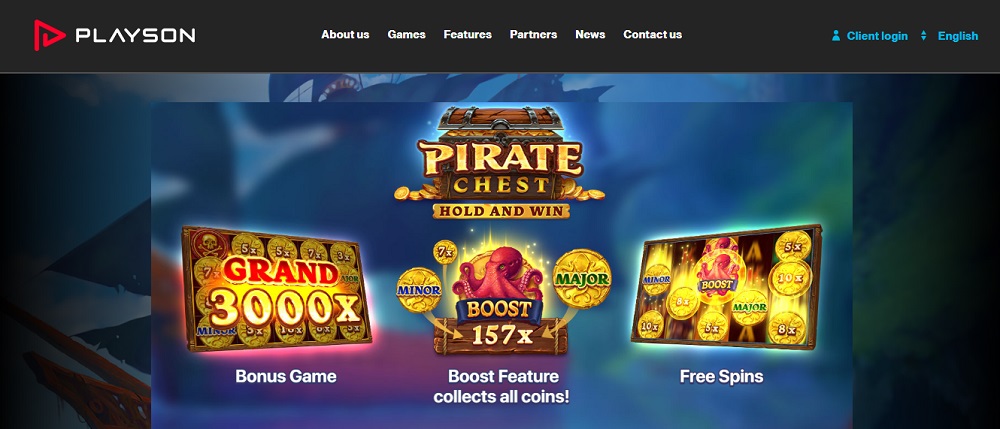The height and width of the screenshot is (429, 1000).
Task: Click the red octopus Boost image
Action: [x=501, y=274]
